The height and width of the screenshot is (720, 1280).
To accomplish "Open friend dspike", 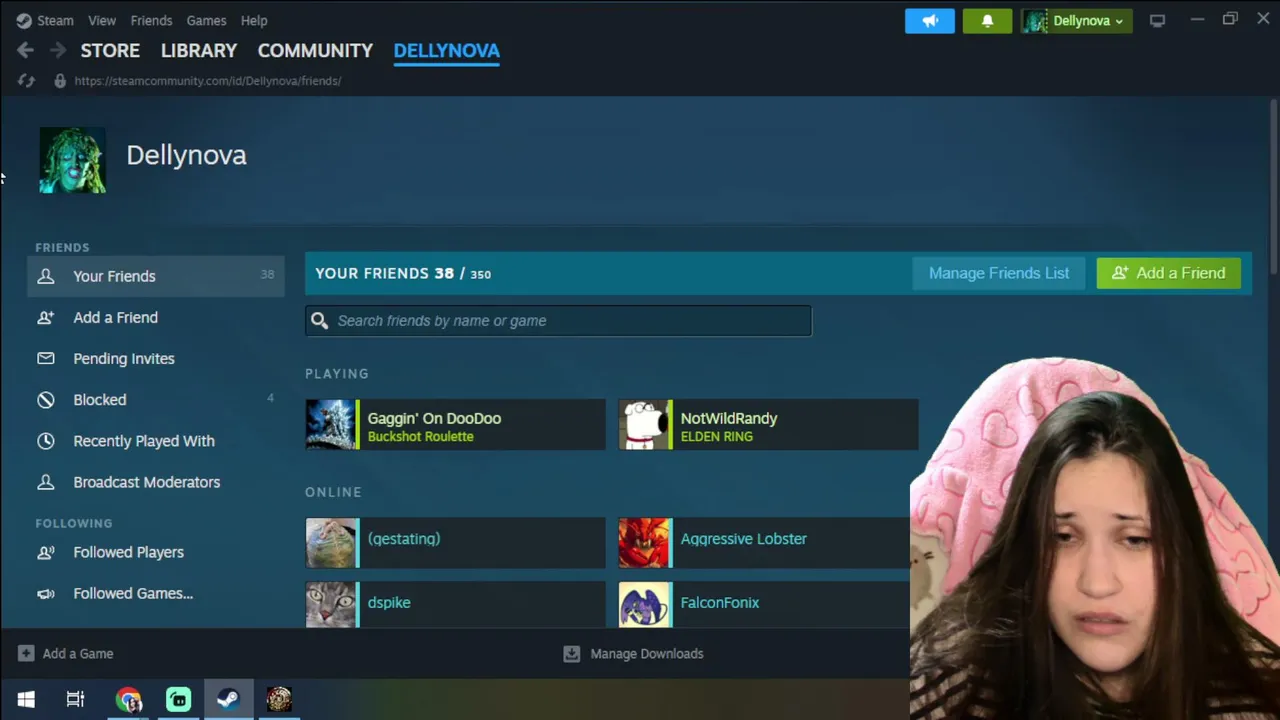I will pos(455,605).
